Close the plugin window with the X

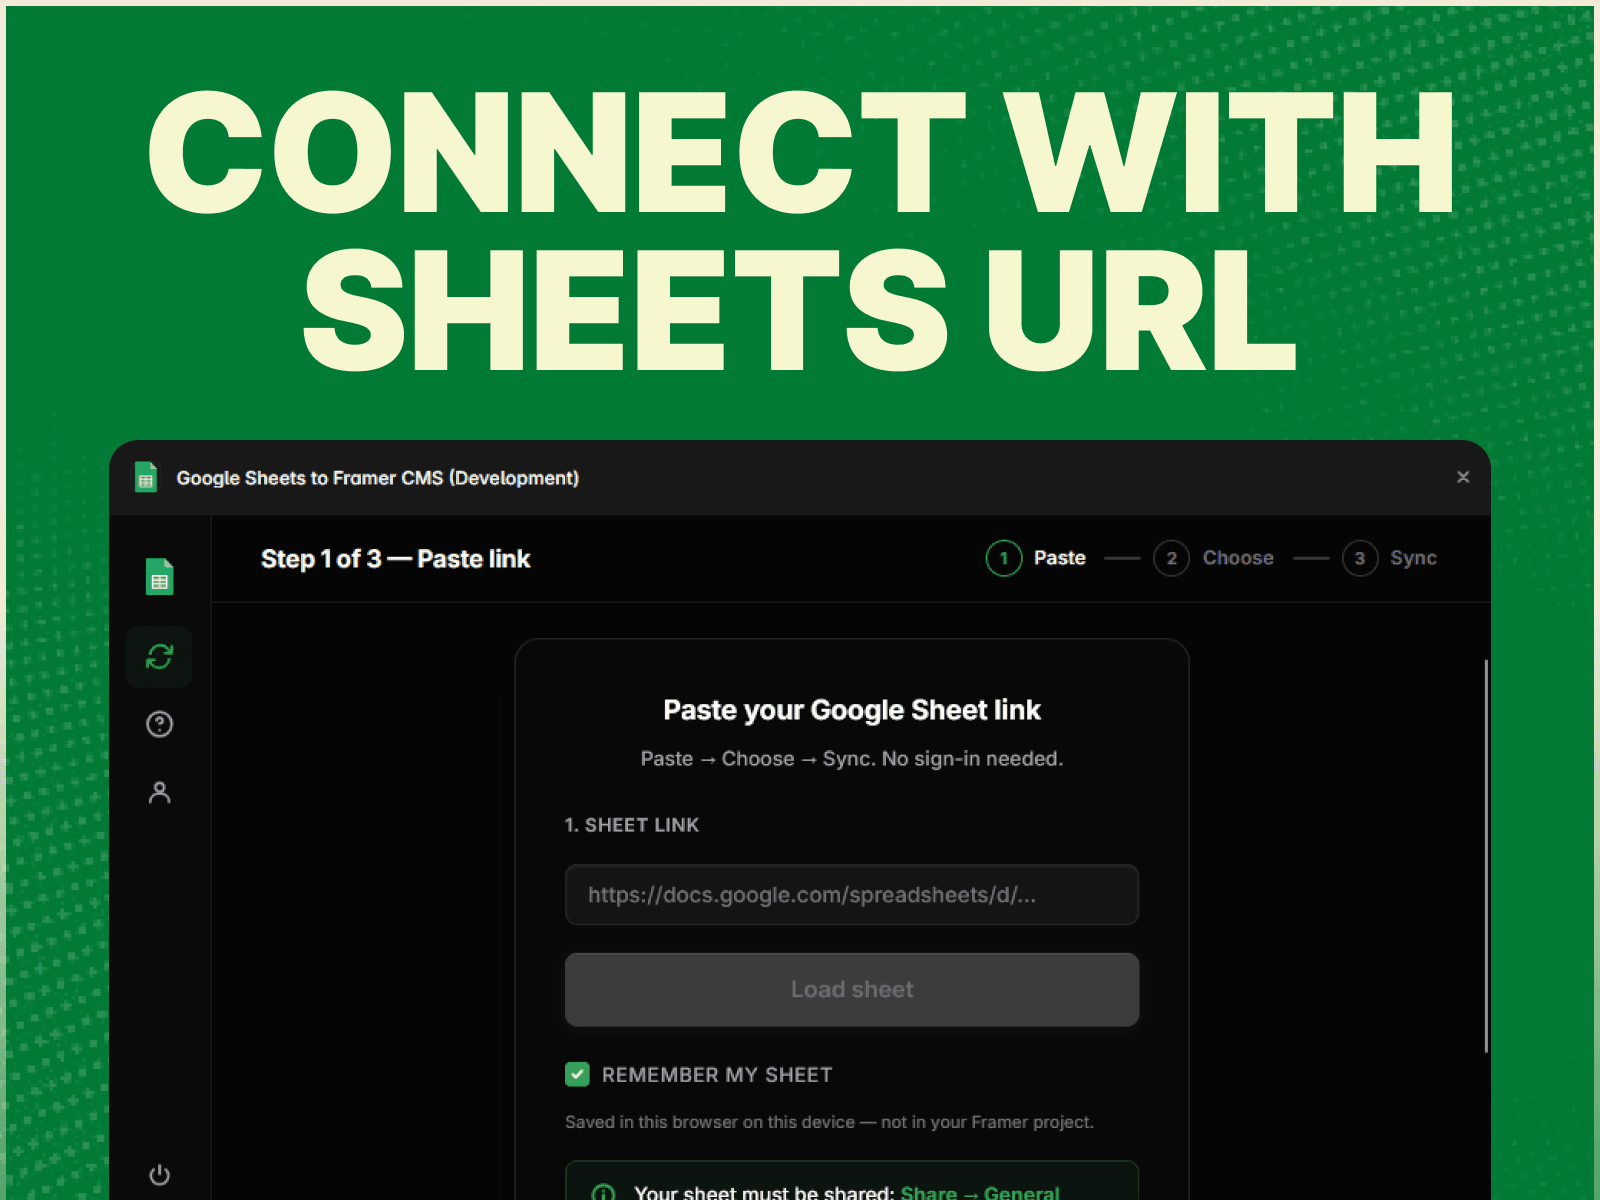[x=1463, y=477]
